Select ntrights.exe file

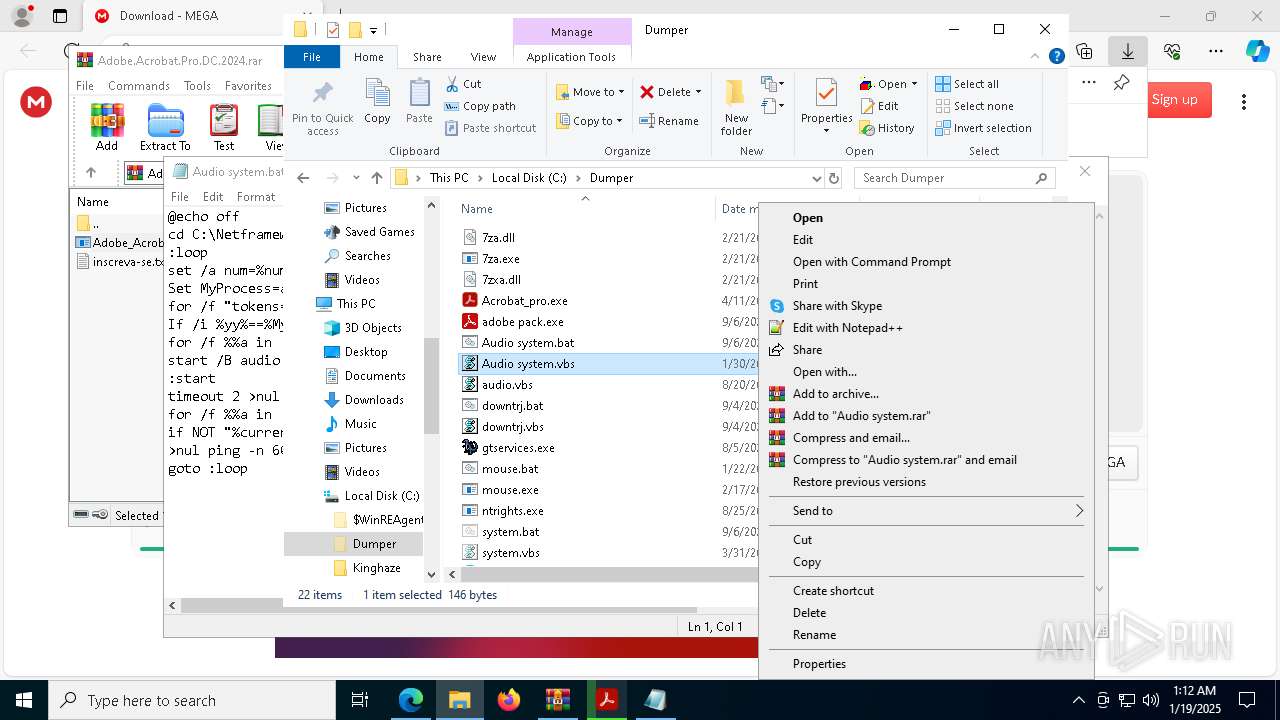pos(512,511)
